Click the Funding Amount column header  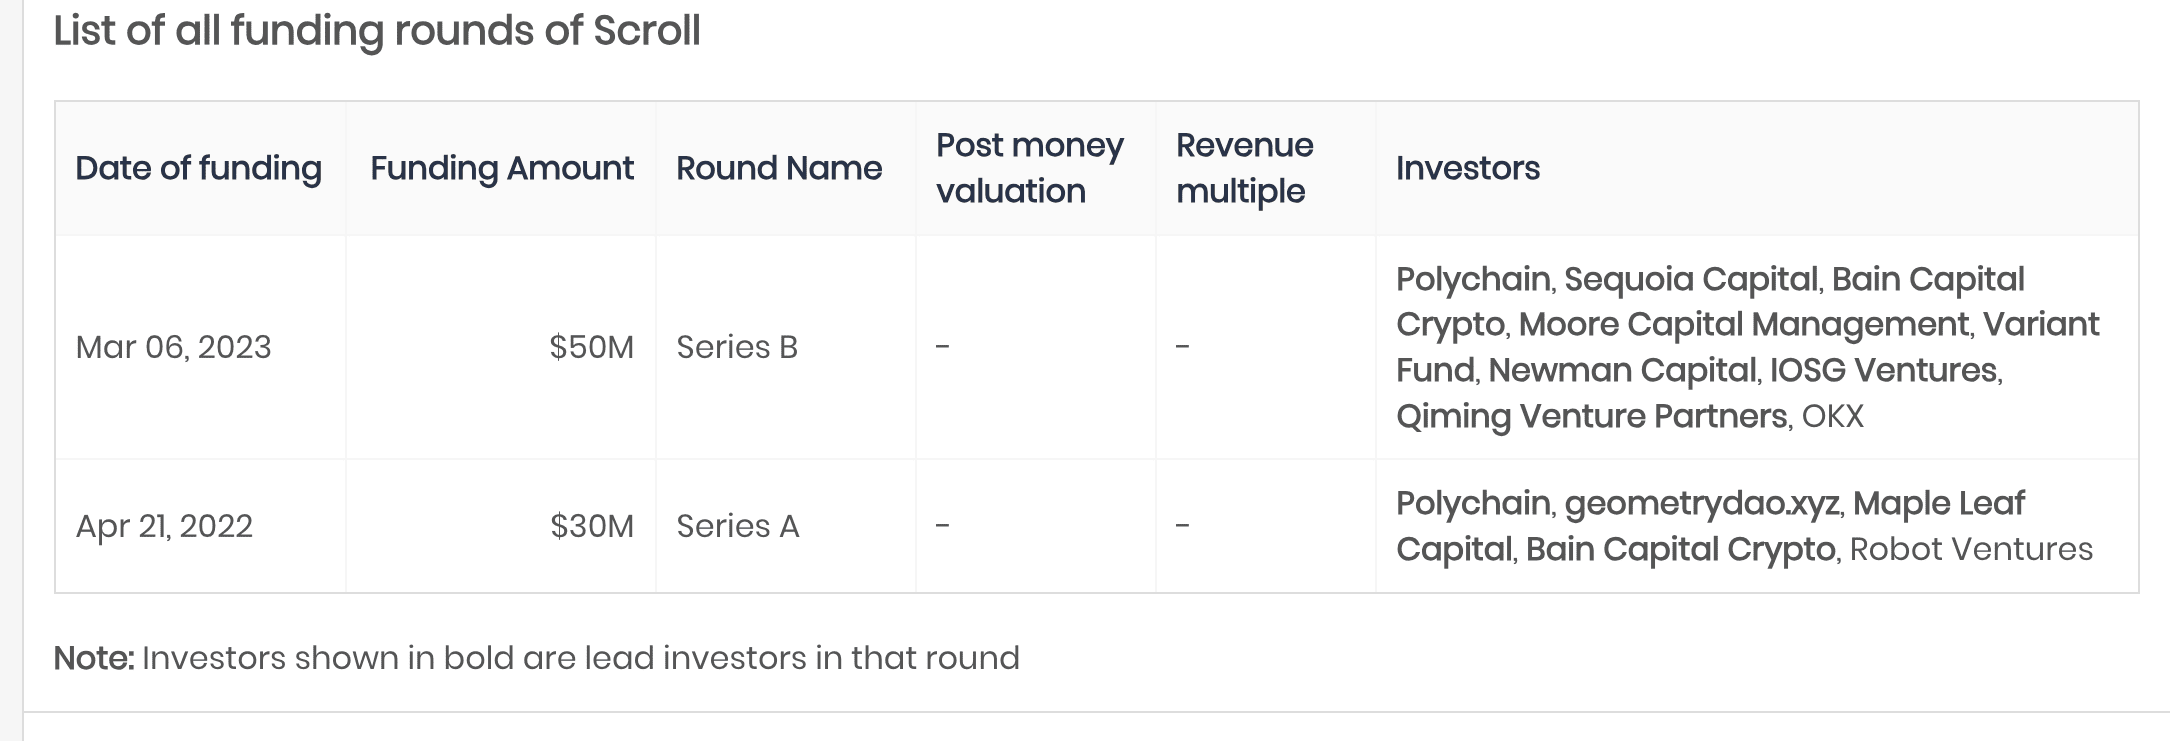[x=502, y=168]
